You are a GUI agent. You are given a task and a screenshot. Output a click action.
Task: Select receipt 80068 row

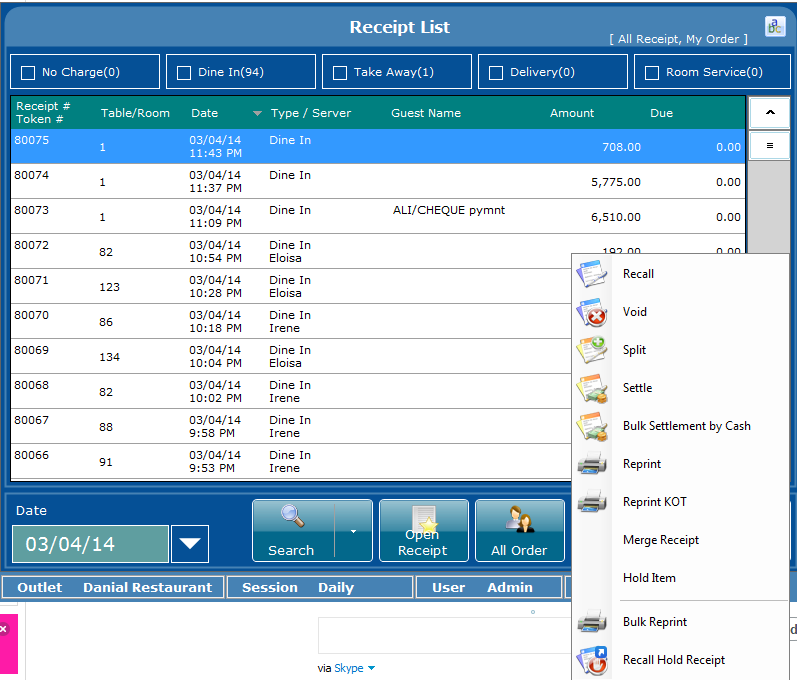291,392
